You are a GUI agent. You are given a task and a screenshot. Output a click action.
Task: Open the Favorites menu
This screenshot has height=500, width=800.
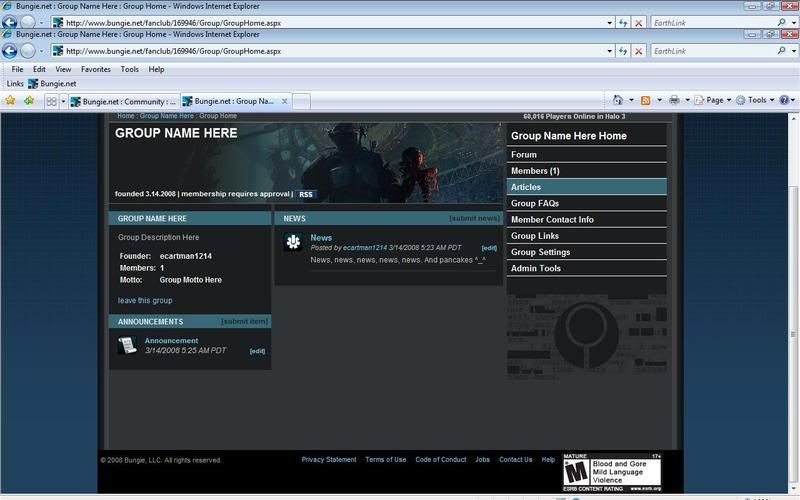coord(96,69)
